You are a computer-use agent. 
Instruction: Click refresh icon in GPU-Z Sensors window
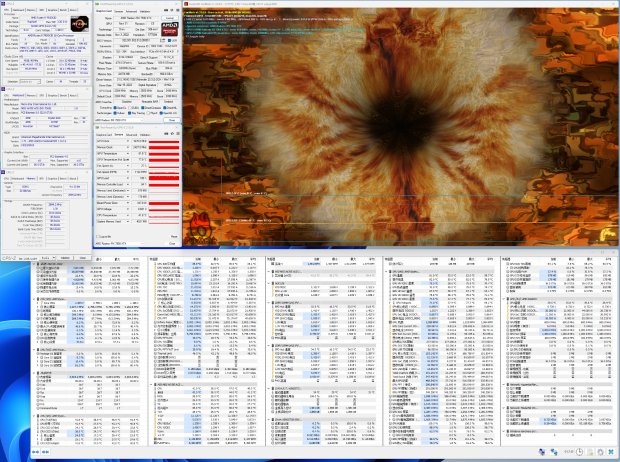click(x=172, y=133)
